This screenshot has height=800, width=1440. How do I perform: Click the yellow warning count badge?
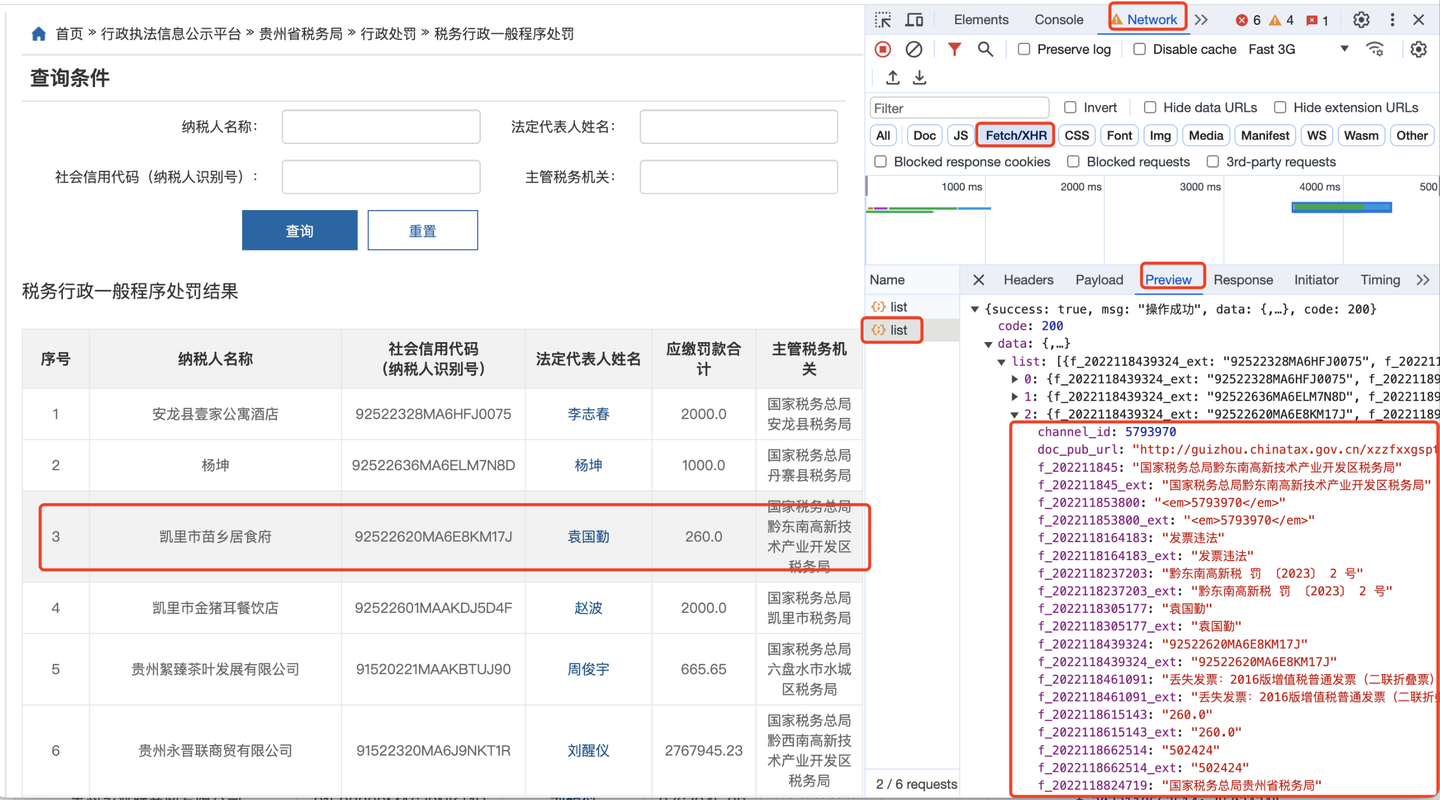[1281, 20]
